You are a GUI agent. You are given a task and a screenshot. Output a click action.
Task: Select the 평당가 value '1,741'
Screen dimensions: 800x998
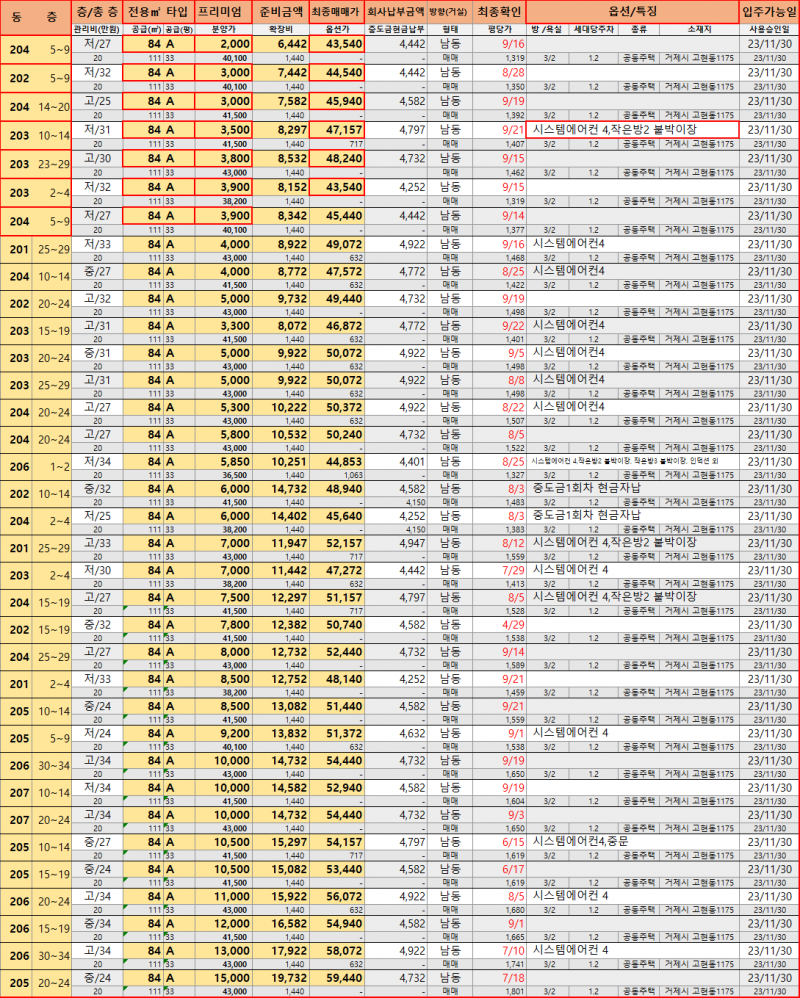click(515, 964)
